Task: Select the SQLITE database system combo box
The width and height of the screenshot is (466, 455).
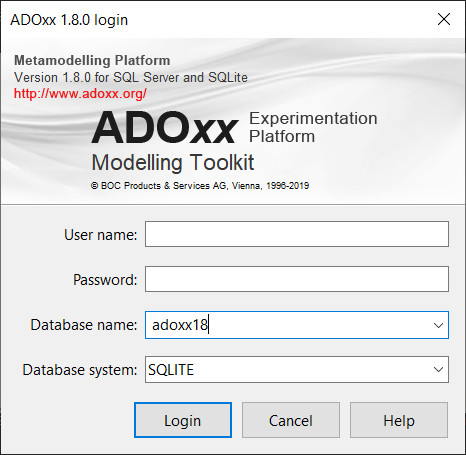Action: click(x=297, y=369)
